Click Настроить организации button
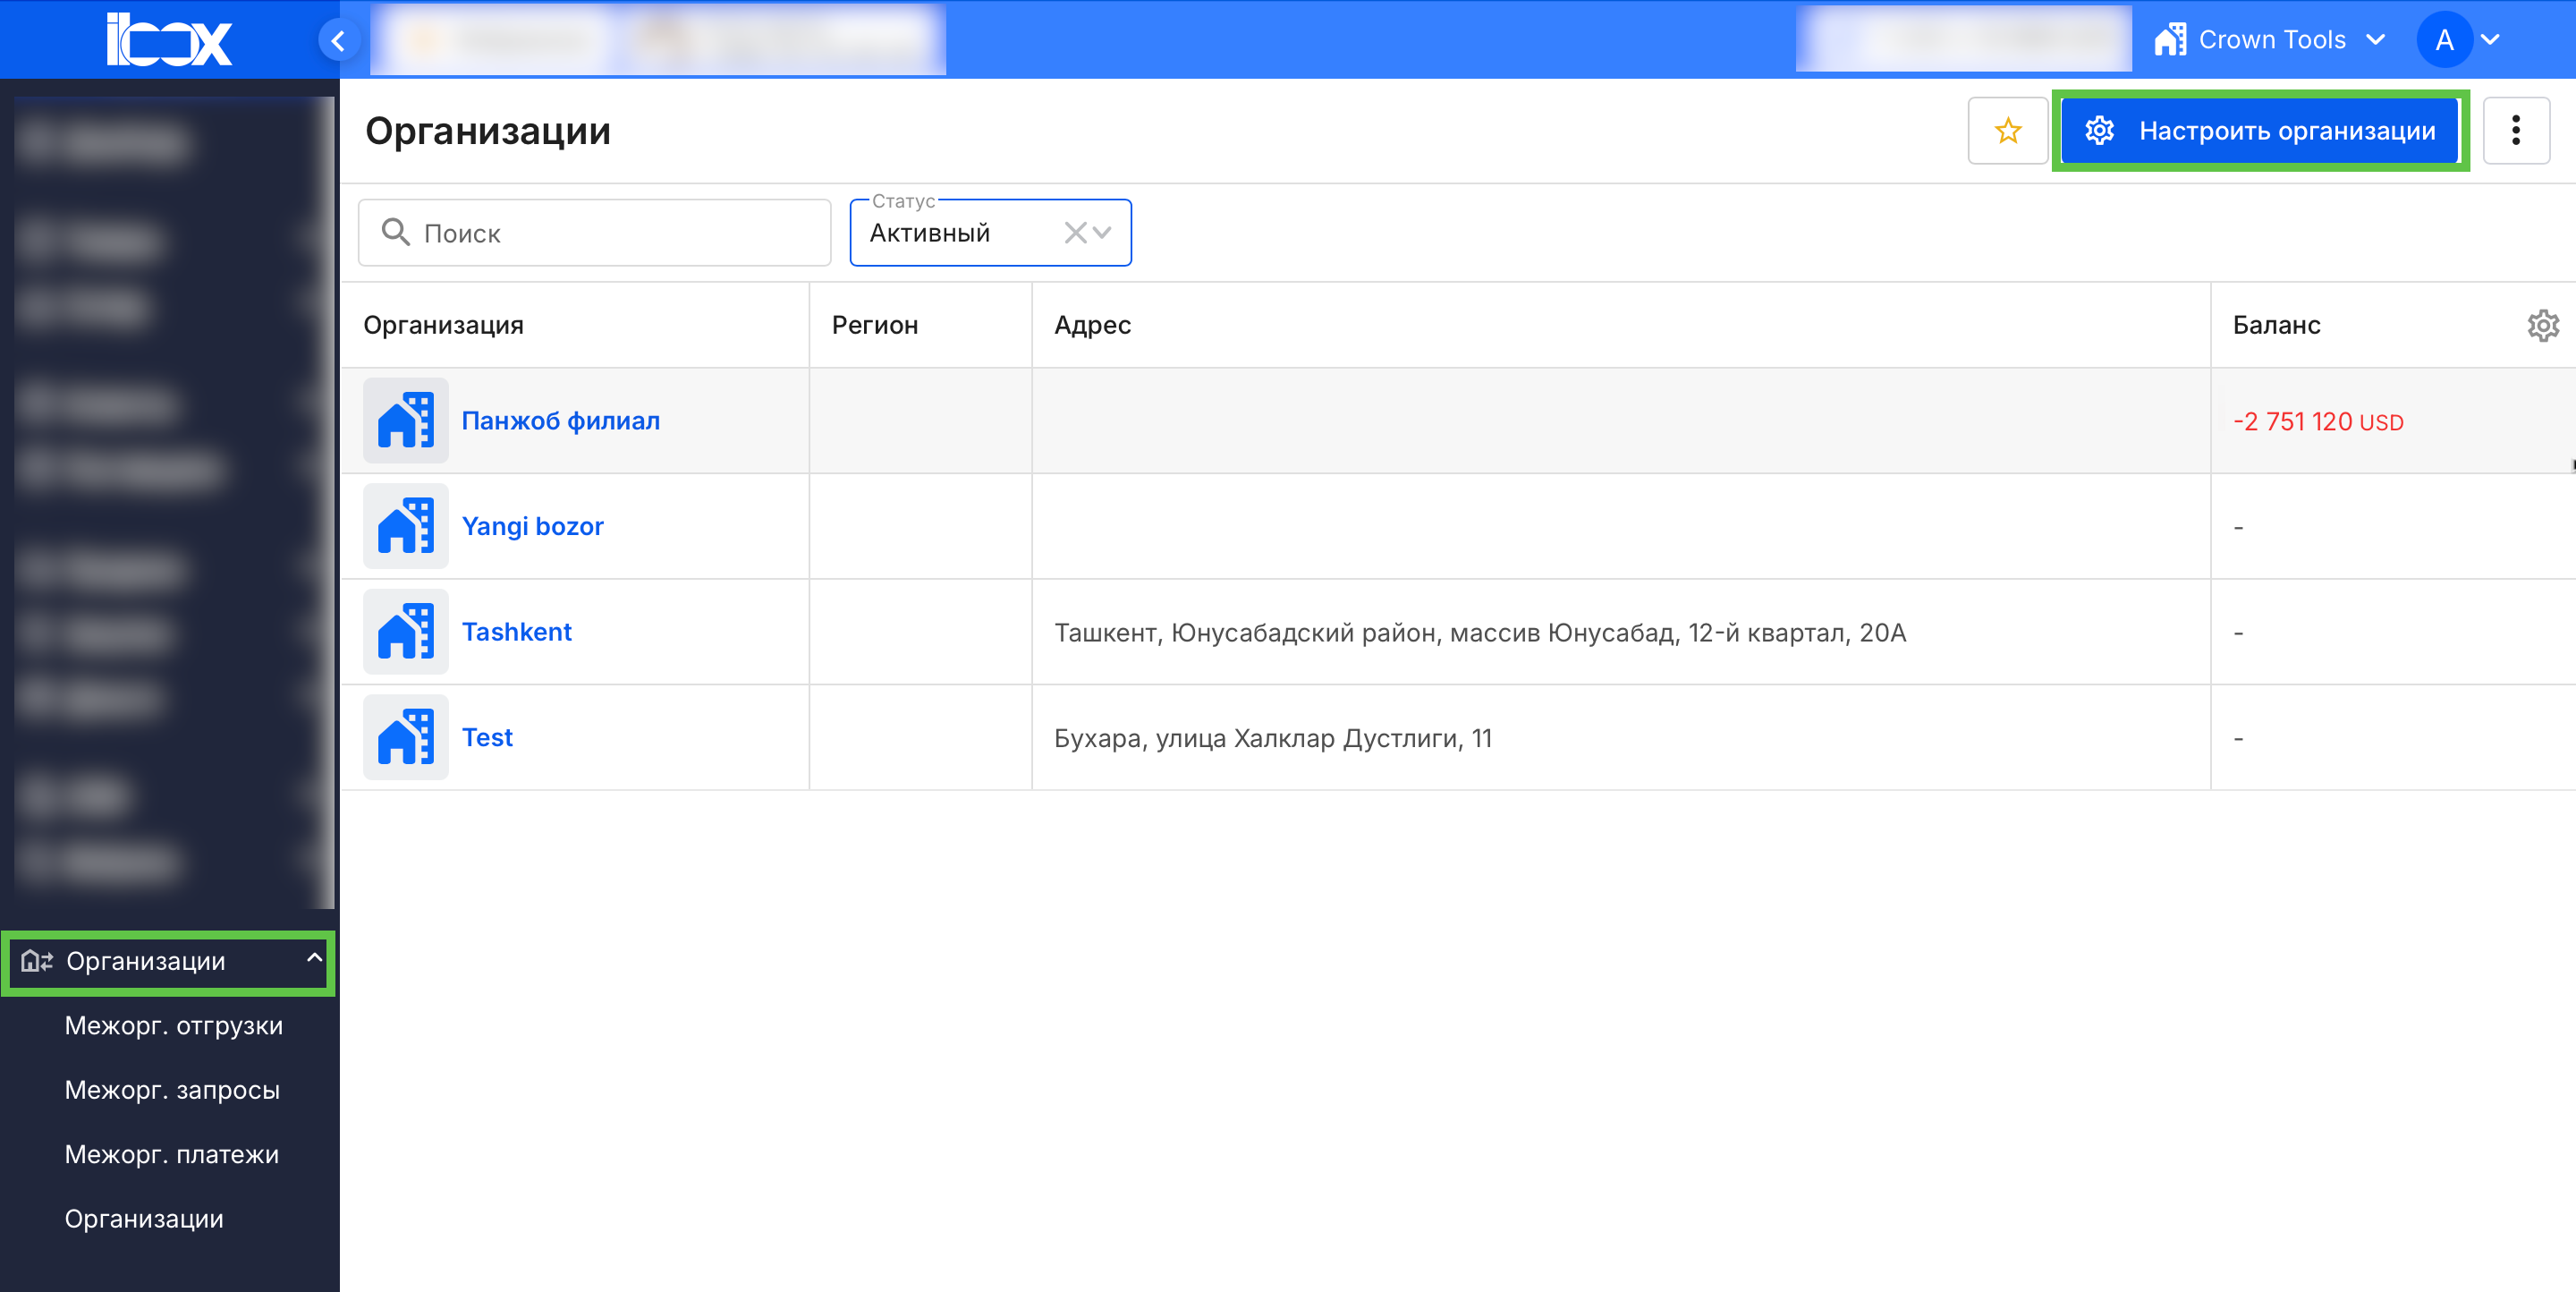Screen dimensions: 2576x1292 2260,130
